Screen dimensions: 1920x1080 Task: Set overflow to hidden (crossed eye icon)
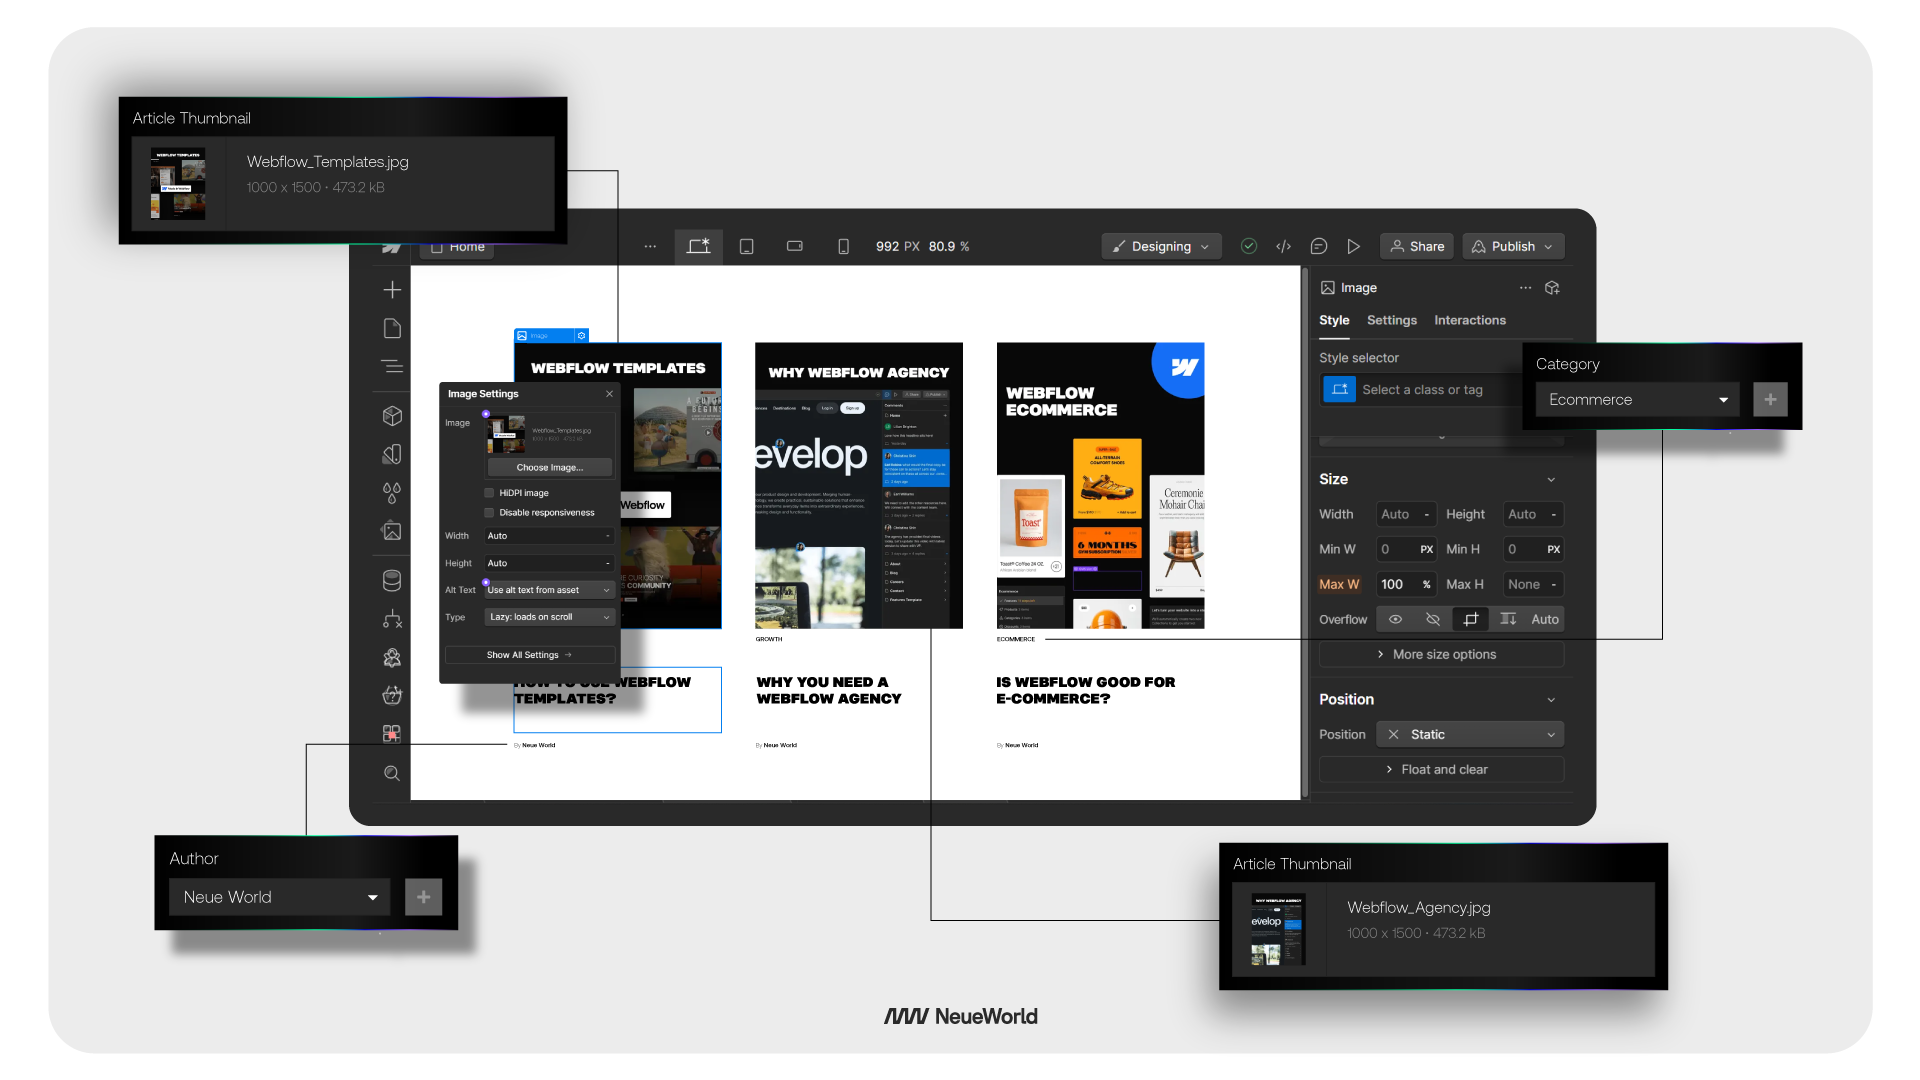click(1433, 619)
